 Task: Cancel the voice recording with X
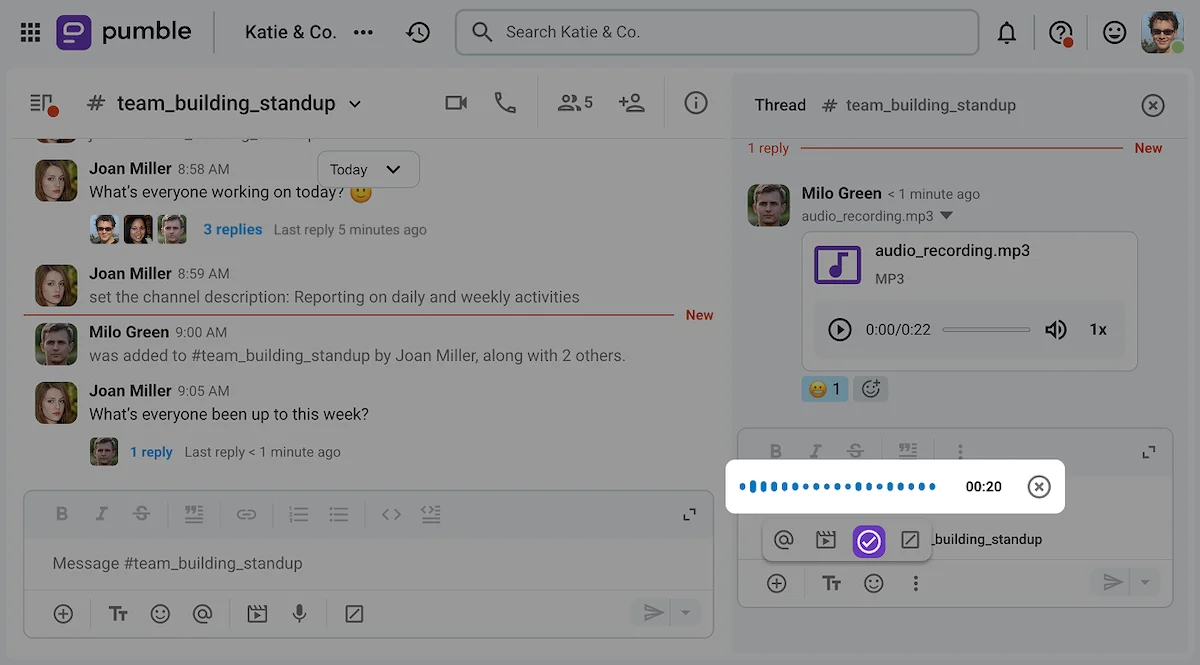(x=1039, y=487)
